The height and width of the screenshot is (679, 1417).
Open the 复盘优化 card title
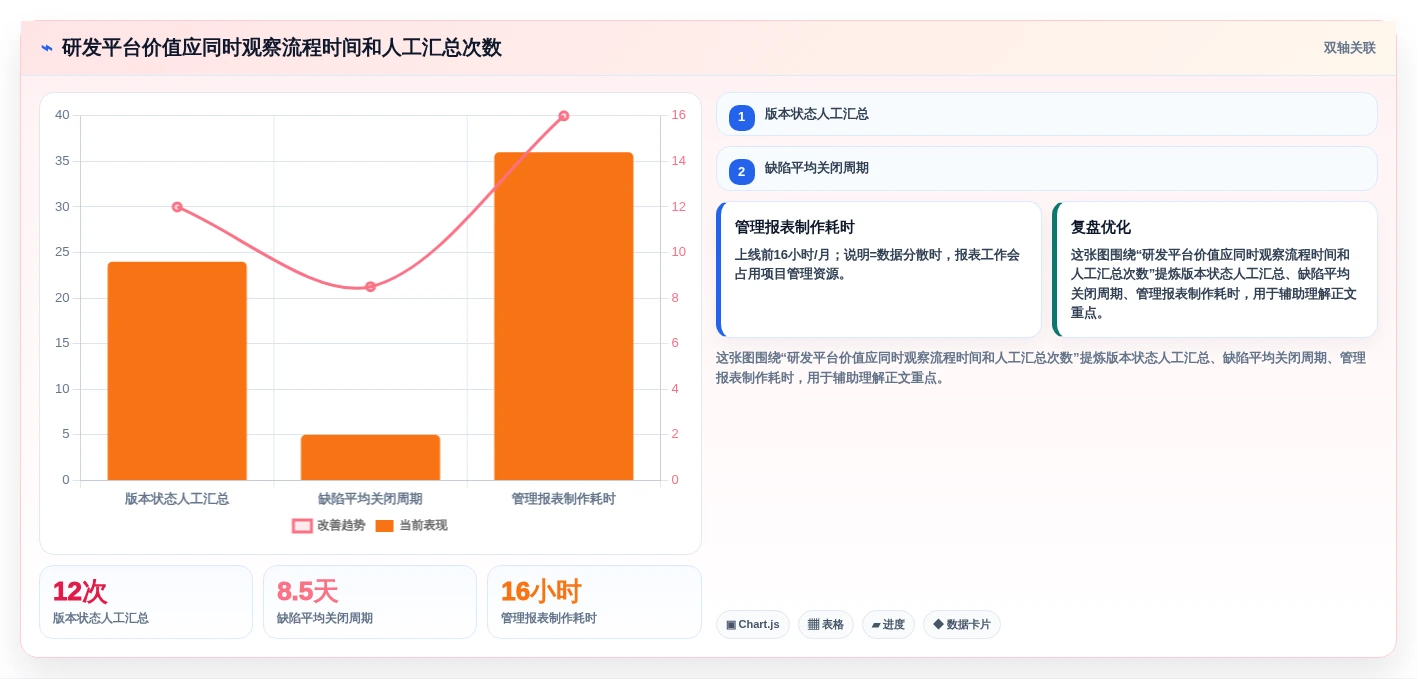[1101, 227]
